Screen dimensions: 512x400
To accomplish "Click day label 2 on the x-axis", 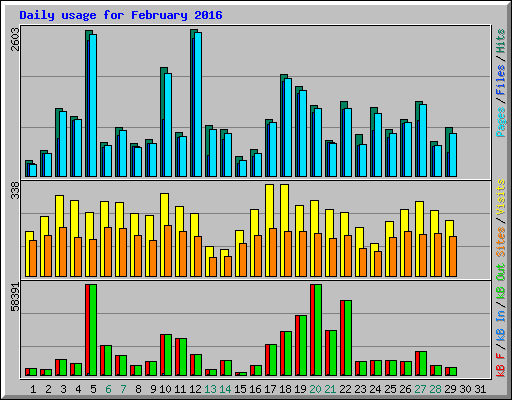I will 48,389.
